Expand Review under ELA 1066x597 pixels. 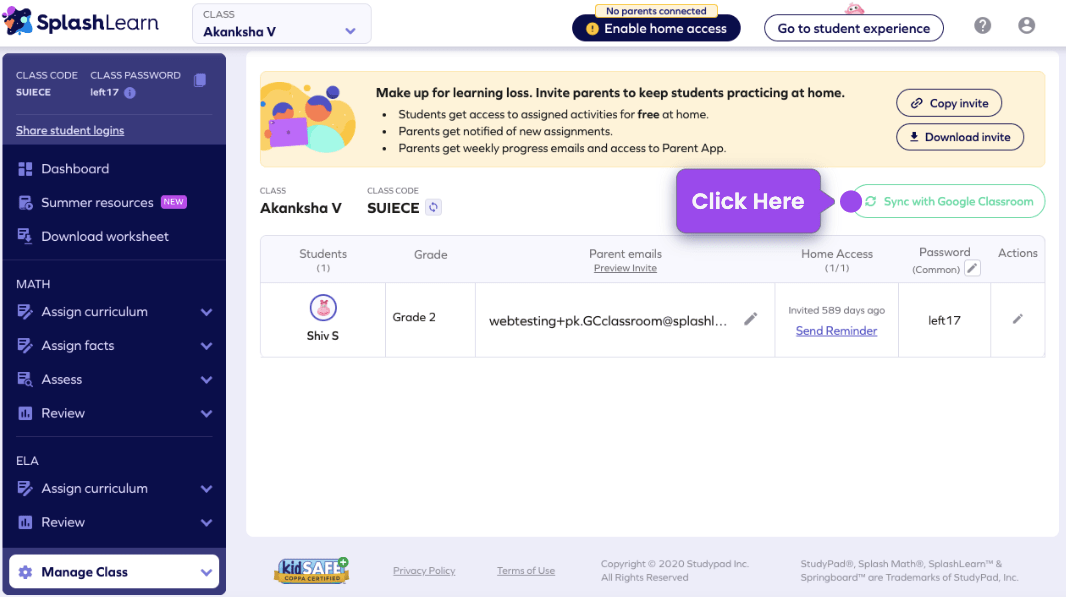coord(206,522)
